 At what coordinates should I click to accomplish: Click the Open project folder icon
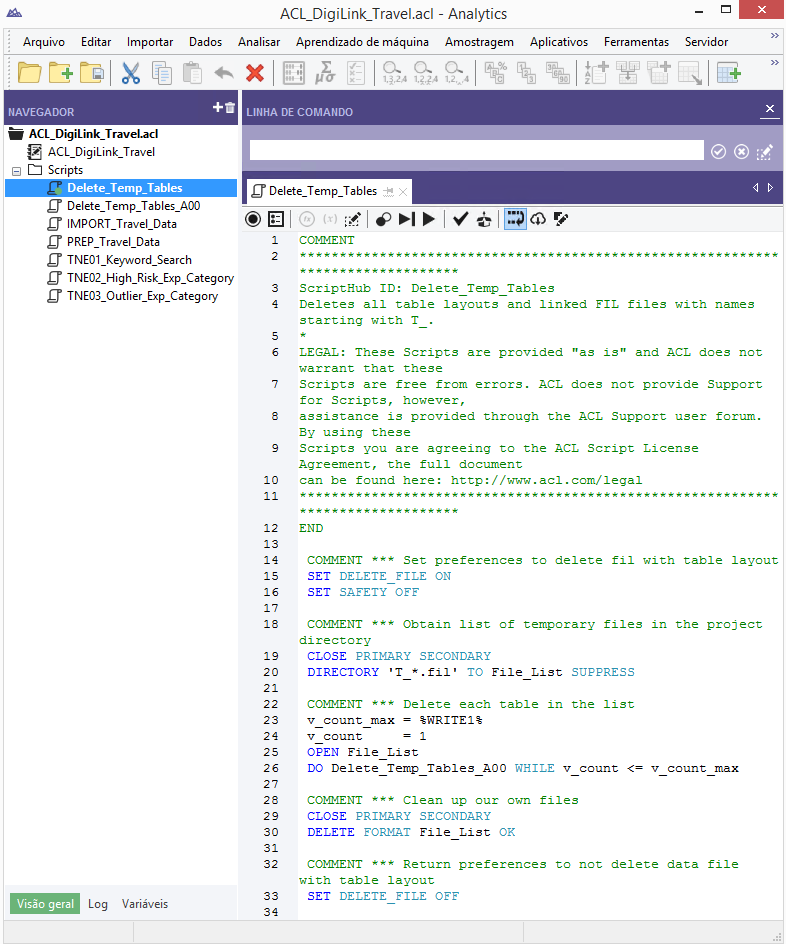(30, 72)
